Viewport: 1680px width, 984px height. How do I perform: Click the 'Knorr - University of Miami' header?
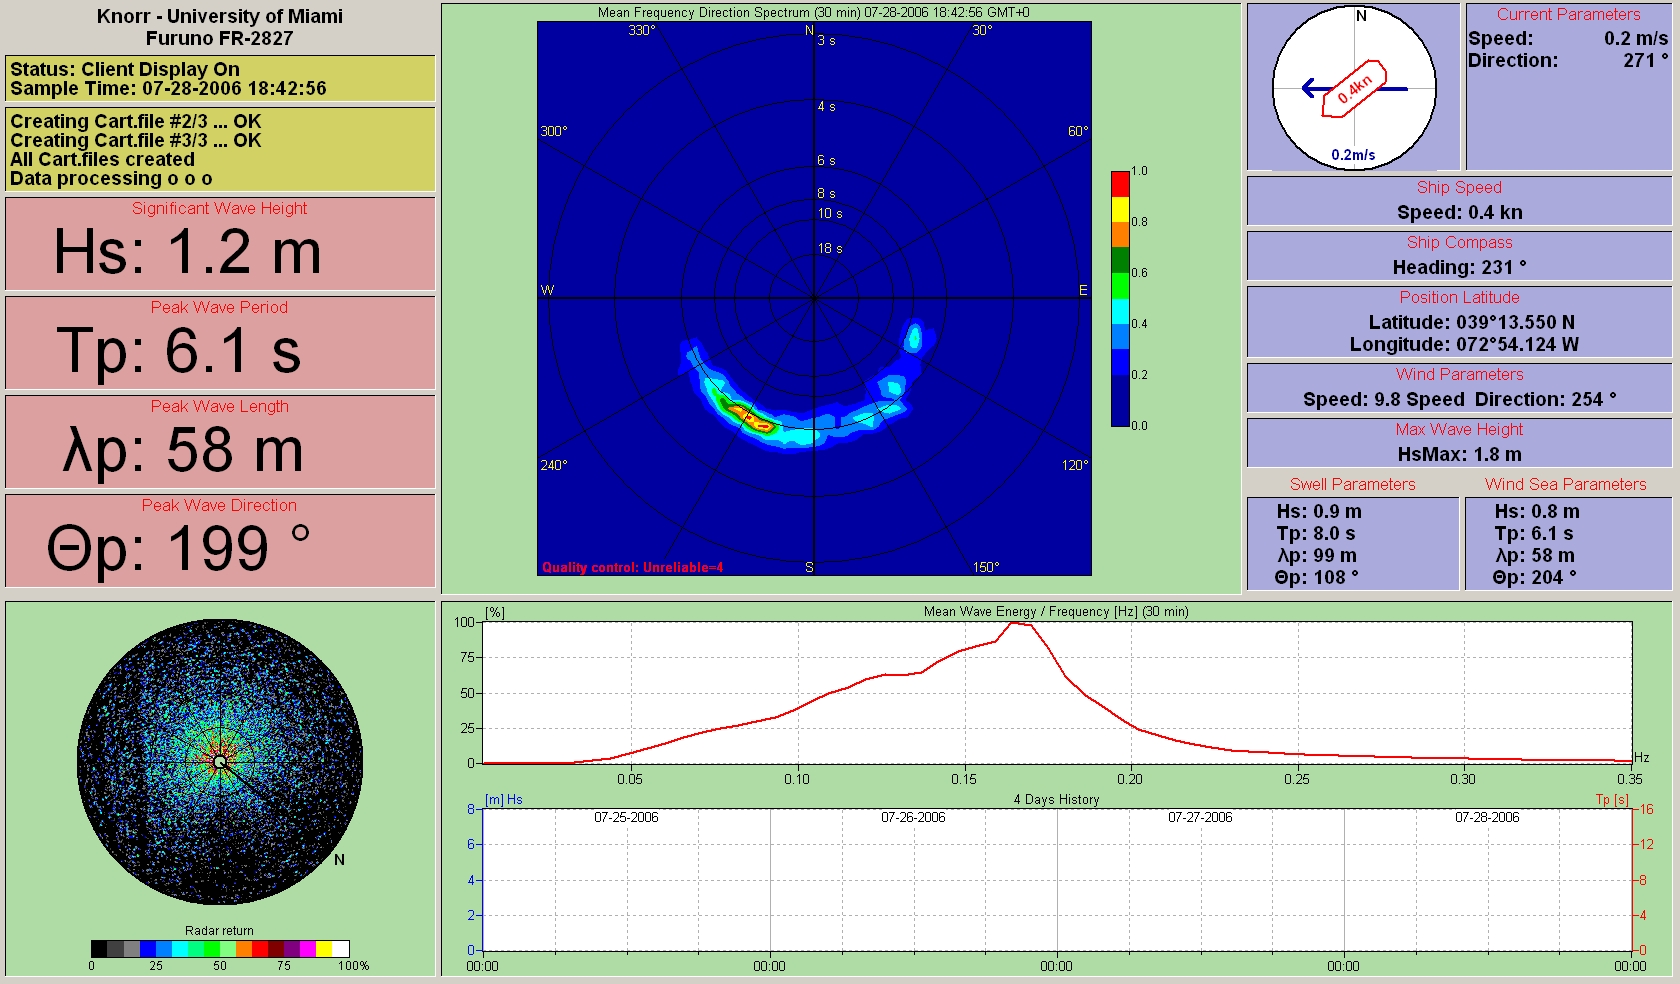coord(220,16)
